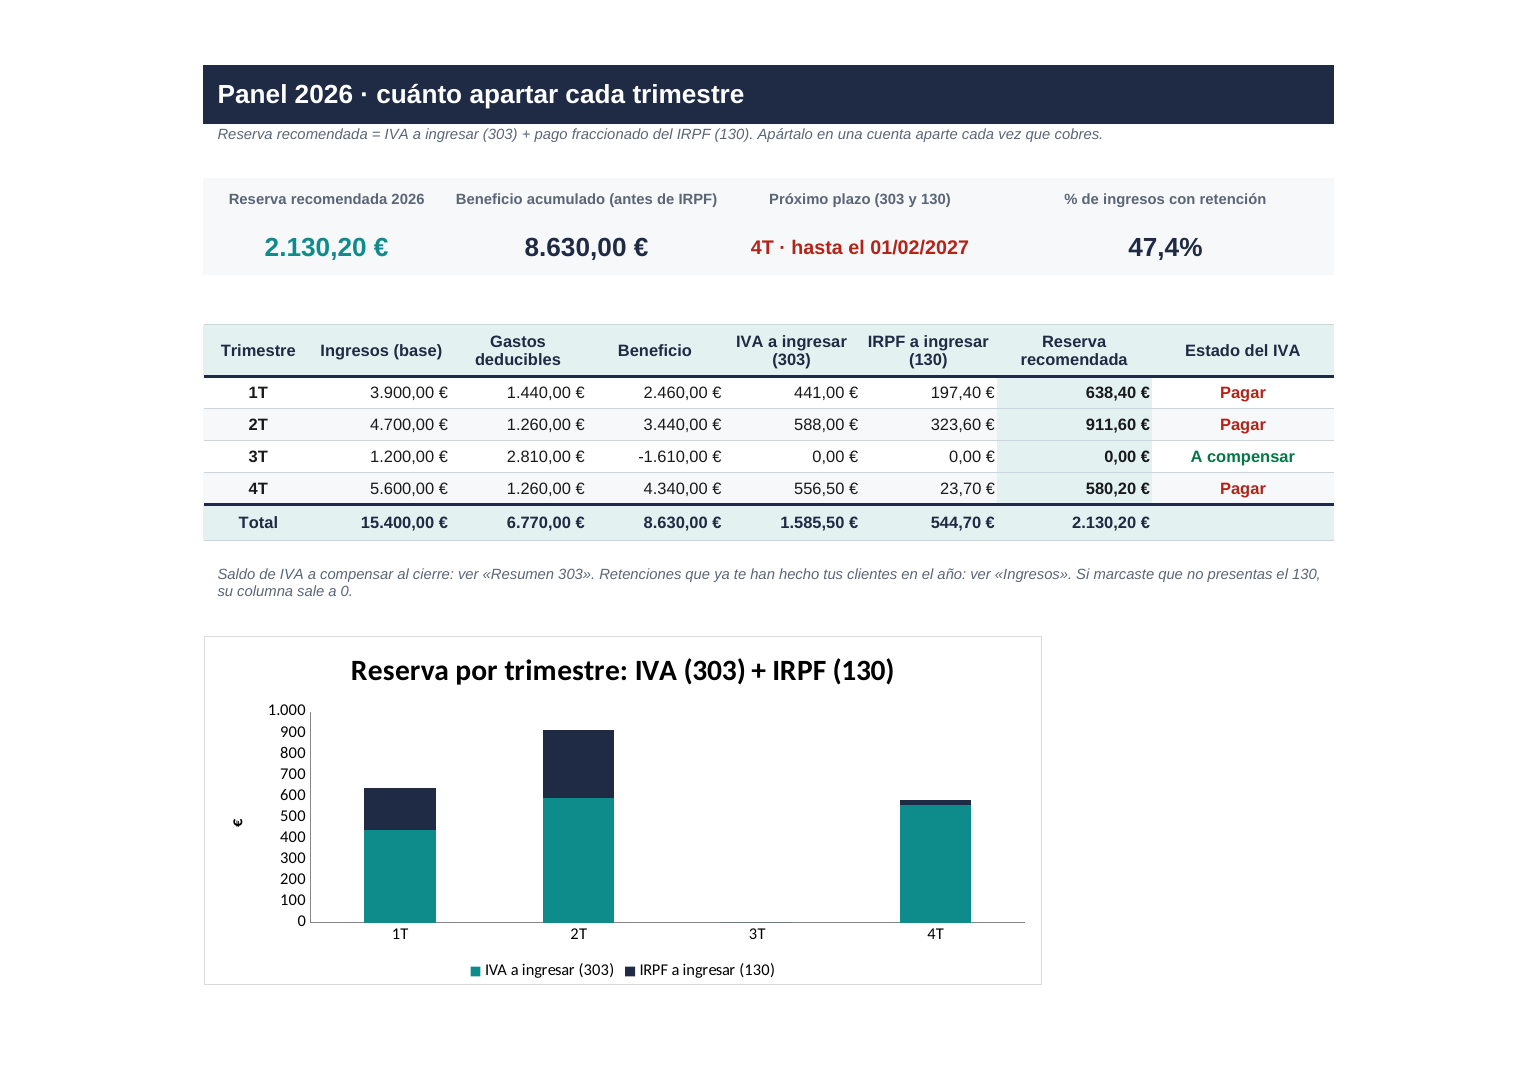Screen dimensions: 1521x1075
Task: Click the 2T row's 'Pagar' status
Action: 1242,425
